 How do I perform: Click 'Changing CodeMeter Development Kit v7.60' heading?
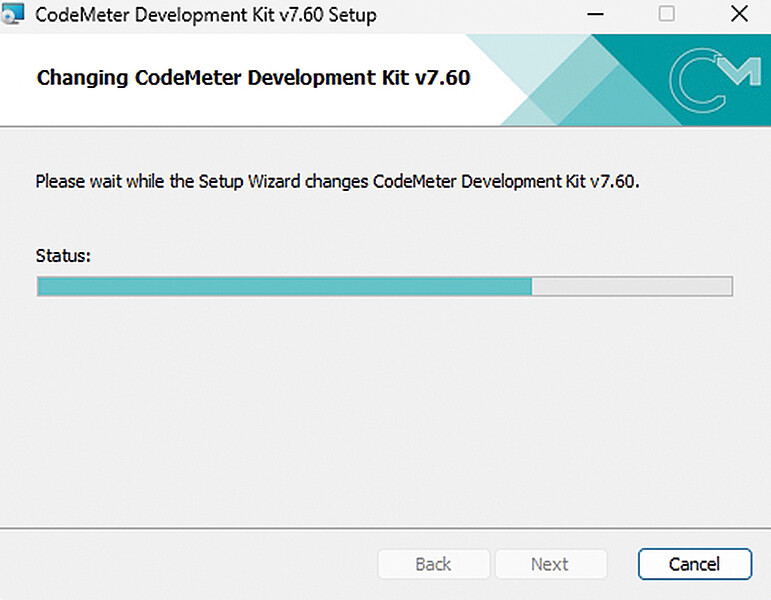point(253,78)
